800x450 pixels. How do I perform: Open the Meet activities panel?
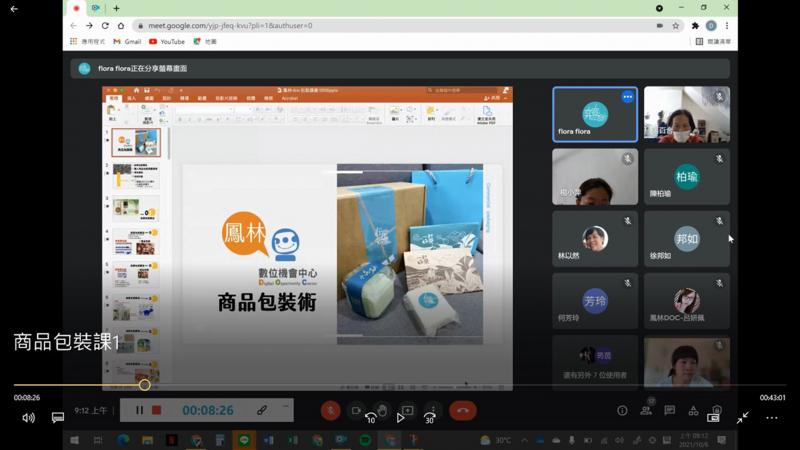click(693, 410)
